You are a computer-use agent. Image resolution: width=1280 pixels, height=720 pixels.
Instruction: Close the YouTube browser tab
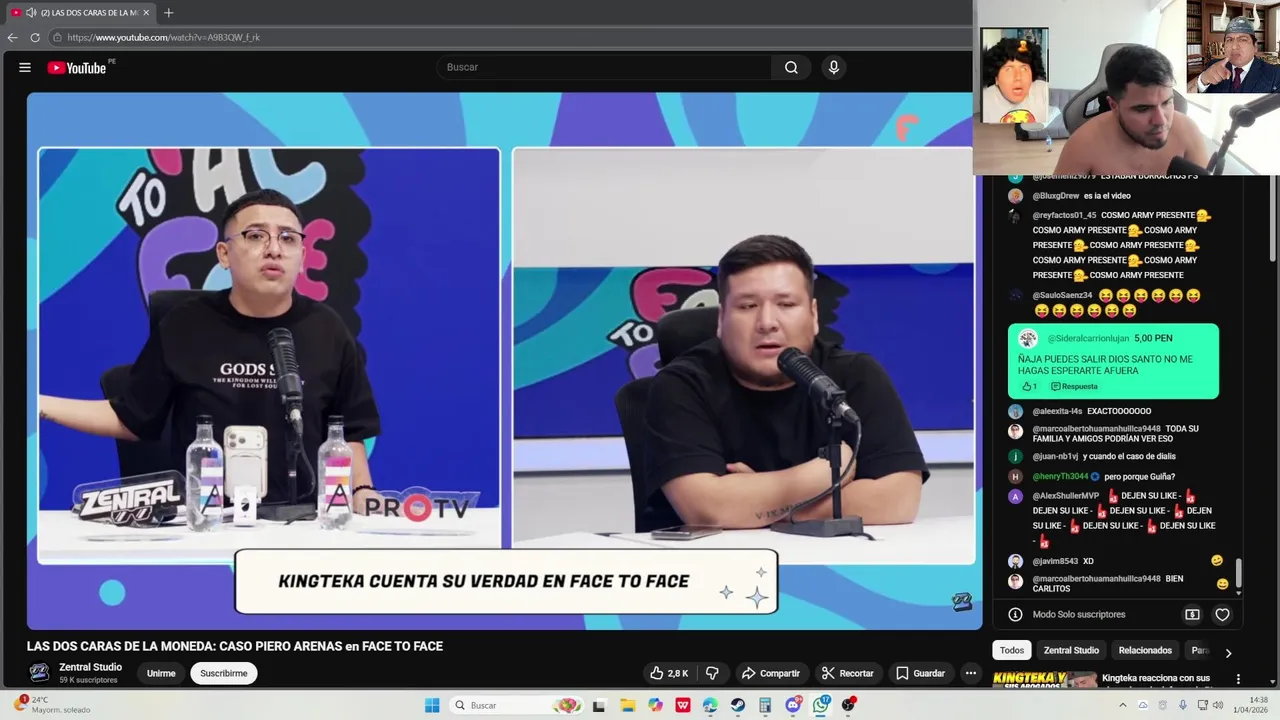(x=146, y=13)
